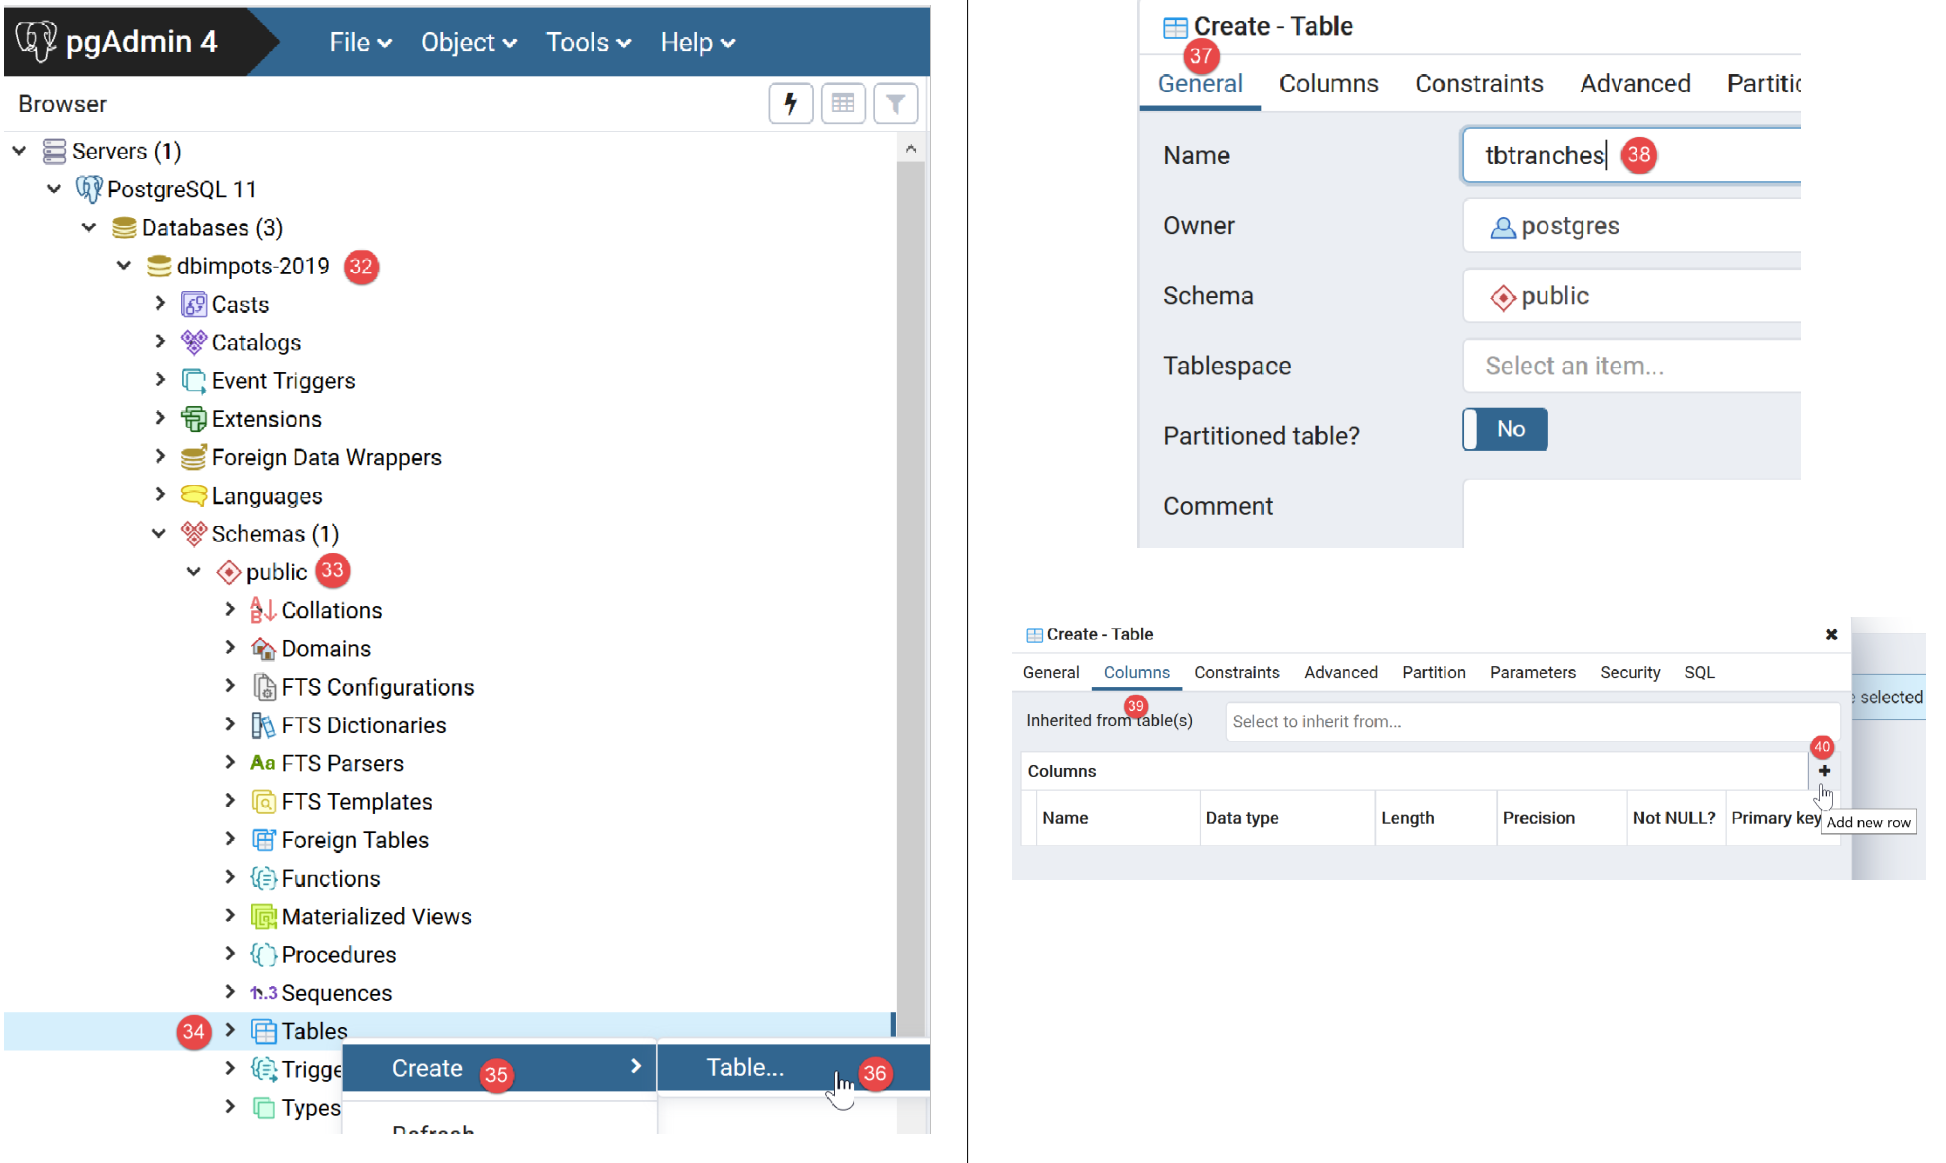
Task: Open the Tablespace dropdown
Action: [x=1630, y=366]
